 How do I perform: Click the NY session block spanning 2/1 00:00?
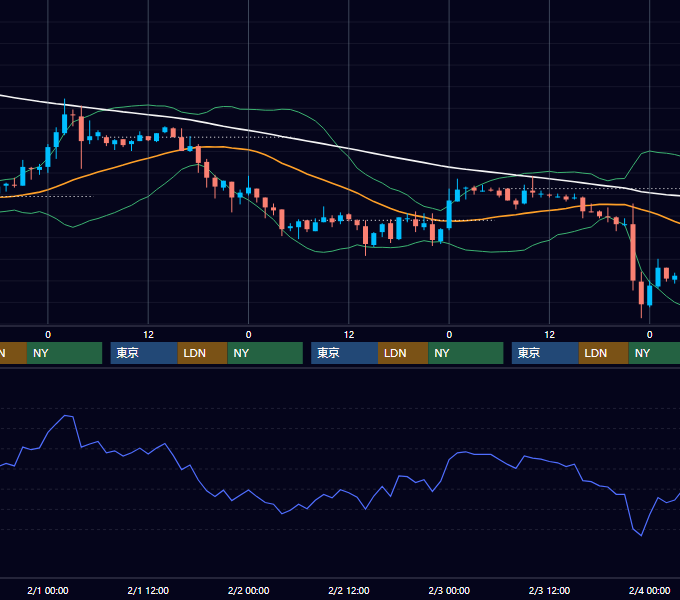[64, 353]
